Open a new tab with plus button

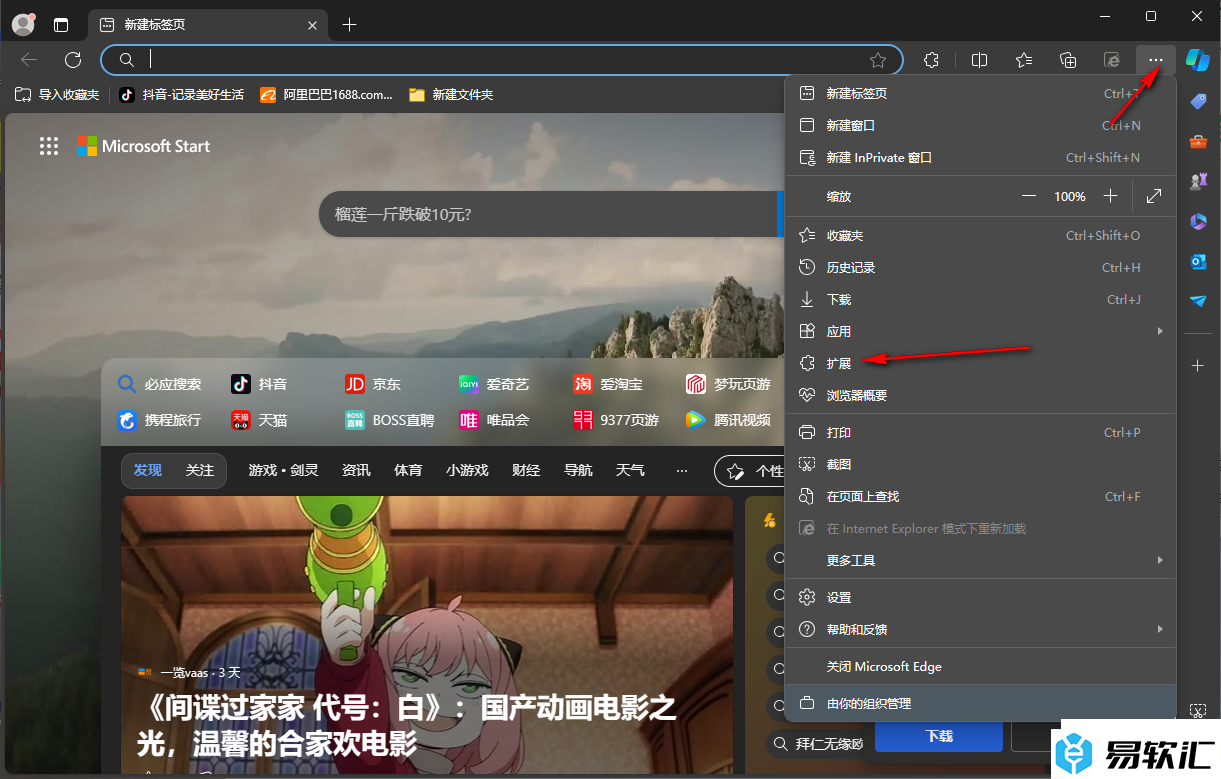coord(349,24)
